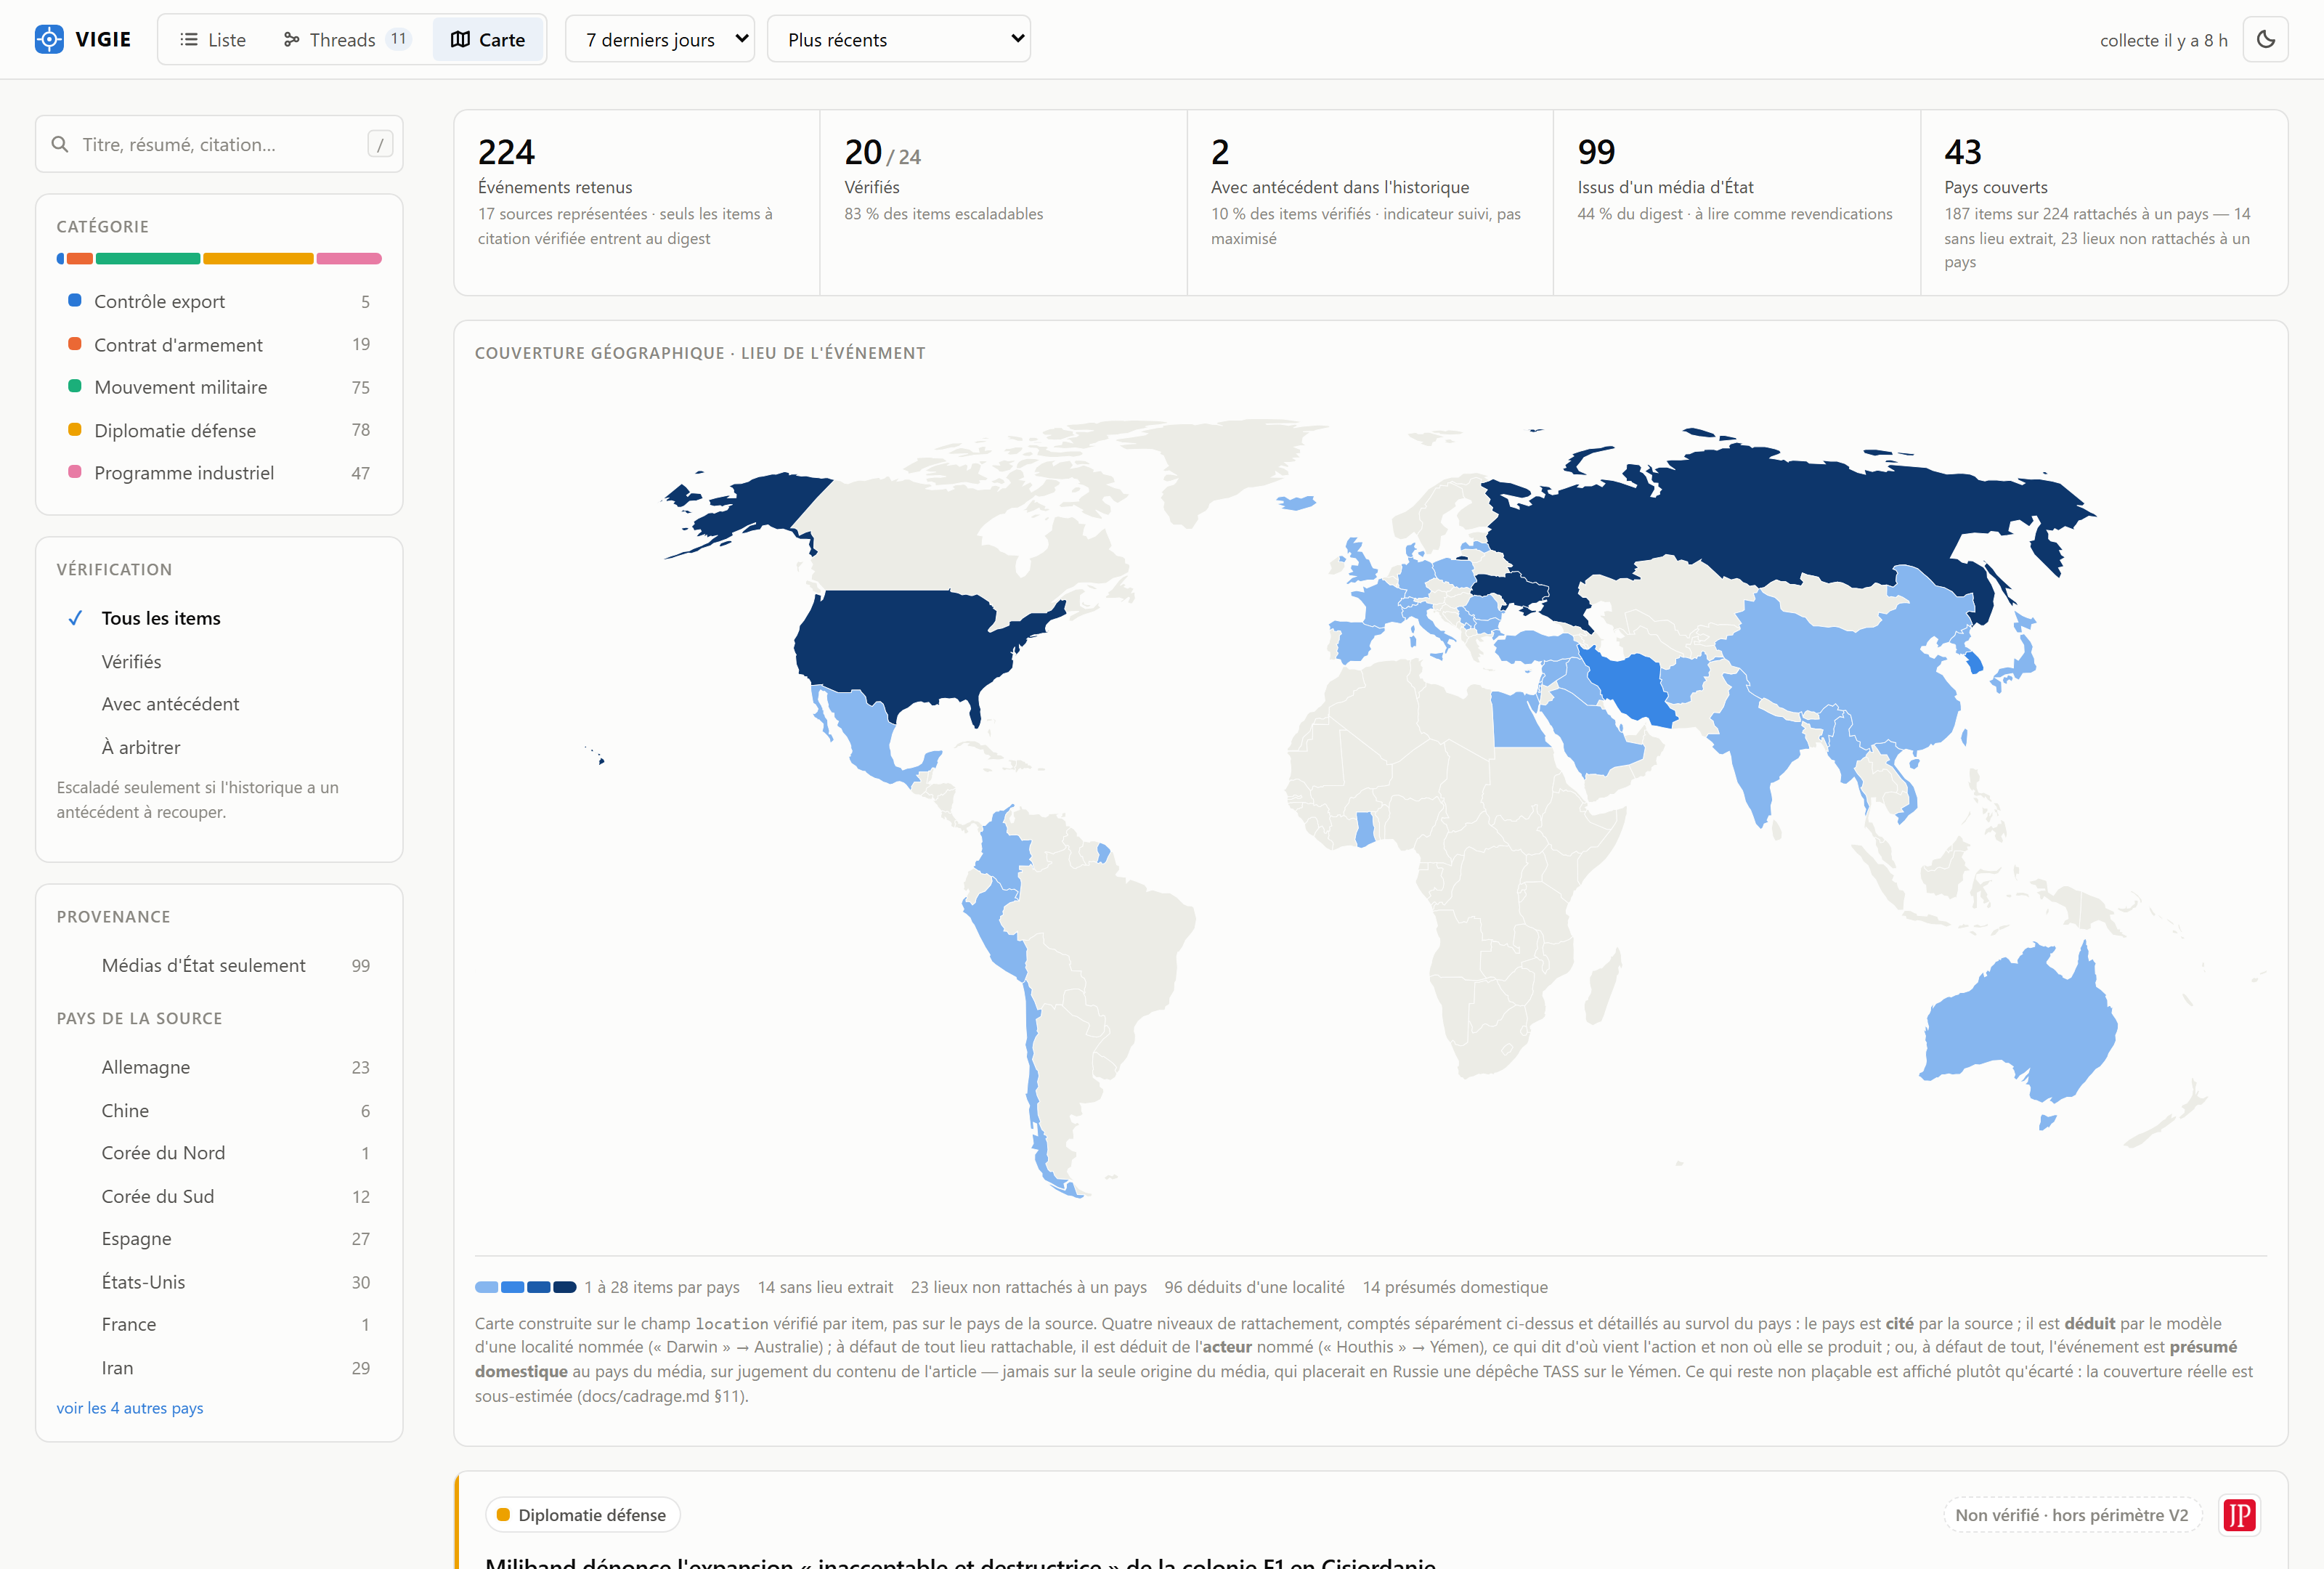Click the VIGIE logo icon
This screenshot has height=1569, width=2324.
[49, 39]
